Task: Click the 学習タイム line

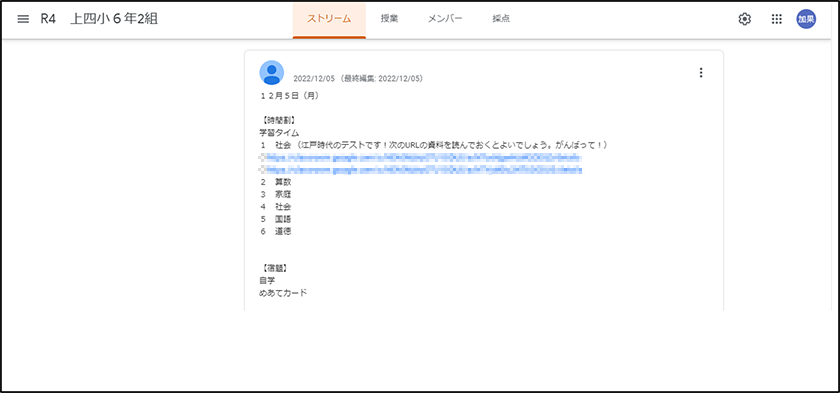Action: click(x=279, y=133)
